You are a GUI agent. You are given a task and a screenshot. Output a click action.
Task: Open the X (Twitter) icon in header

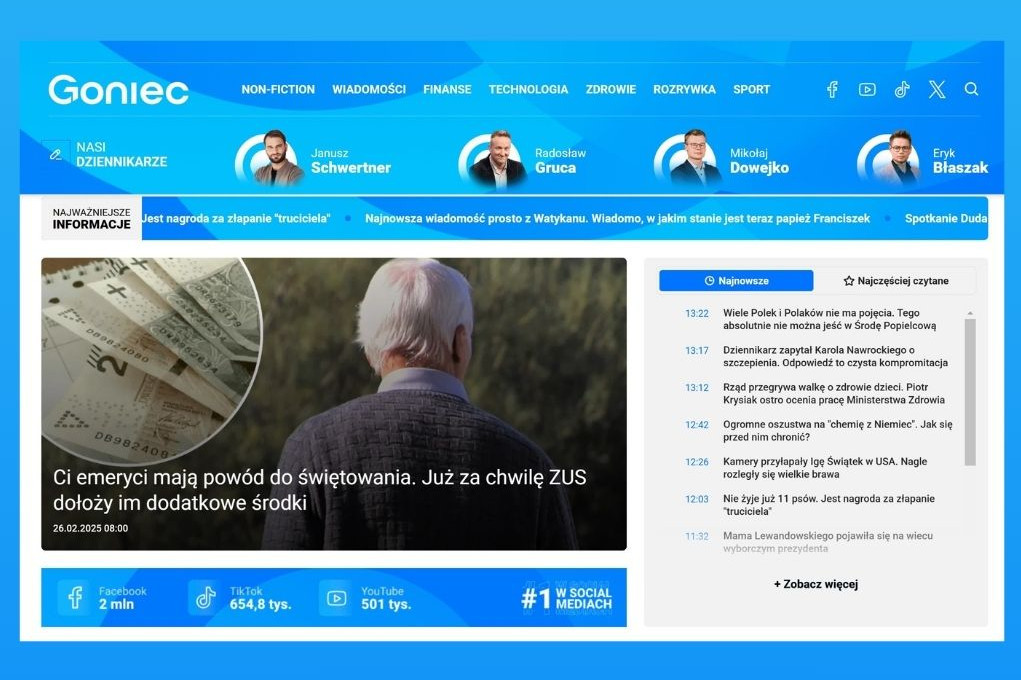(937, 89)
